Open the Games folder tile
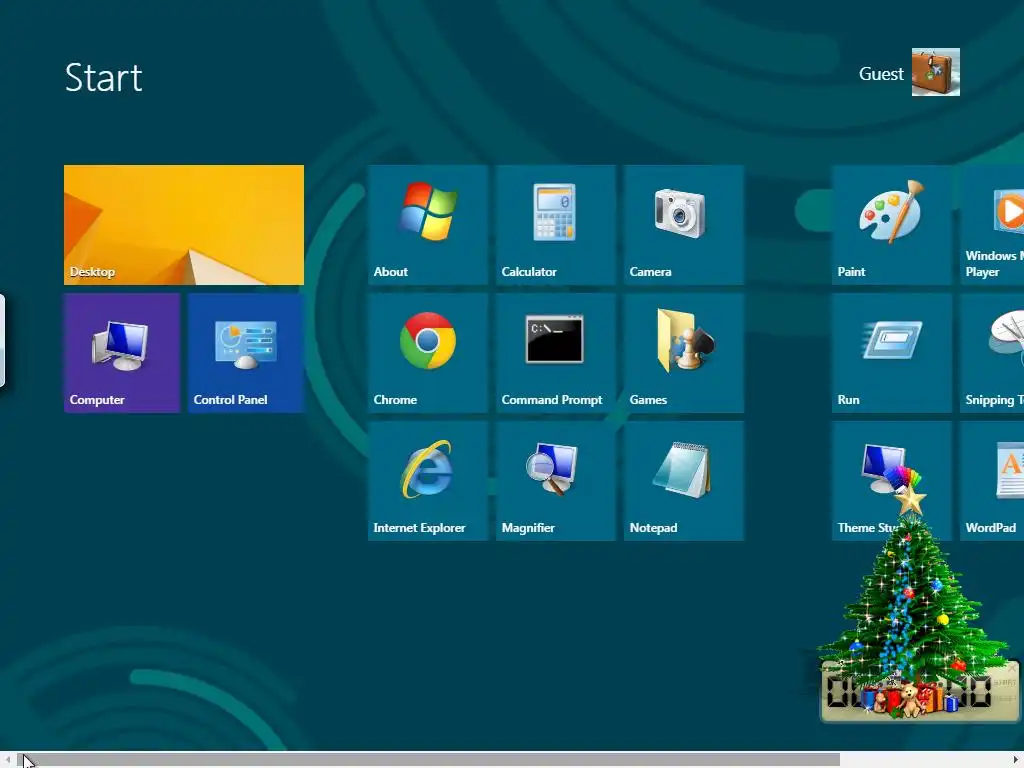The image size is (1024, 768). (x=684, y=353)
